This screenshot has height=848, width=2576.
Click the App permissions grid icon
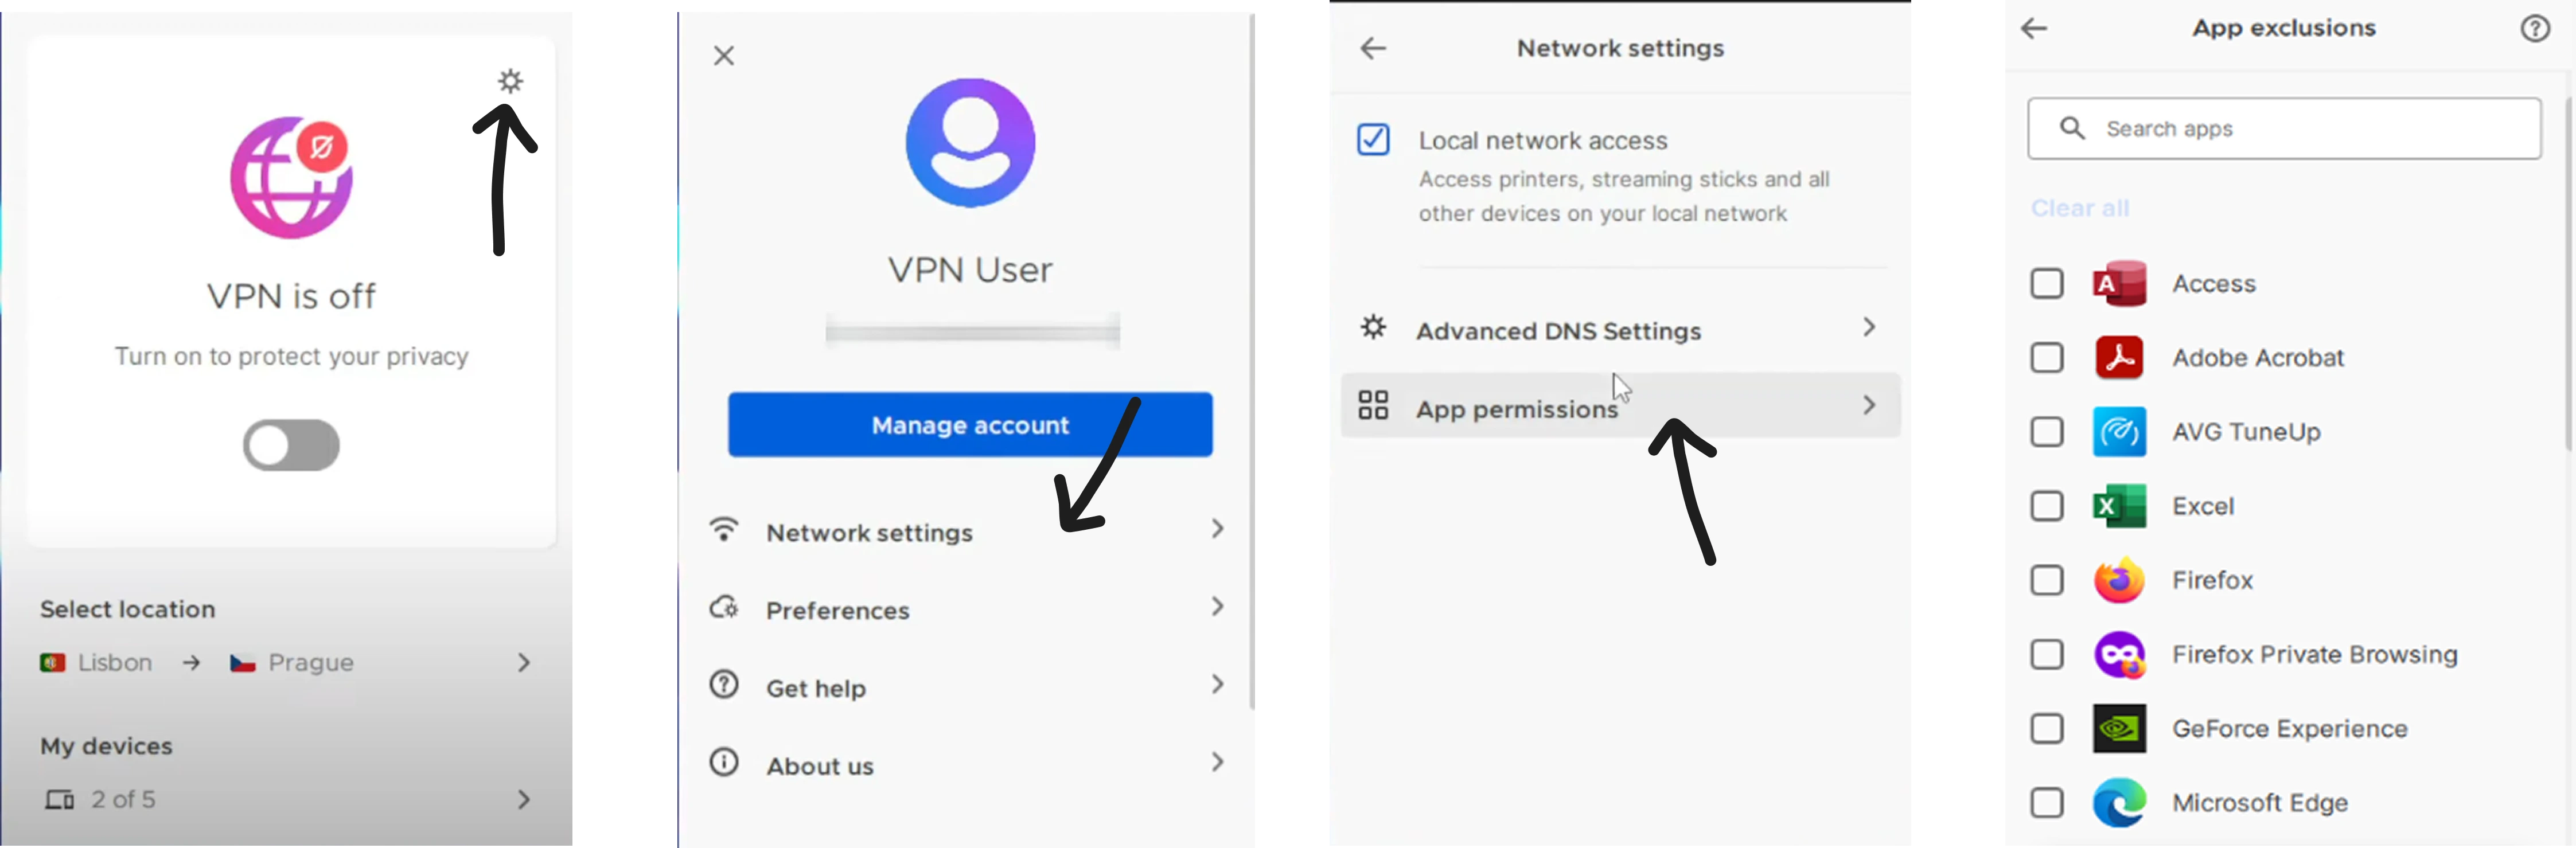(x=1372, y=405)
